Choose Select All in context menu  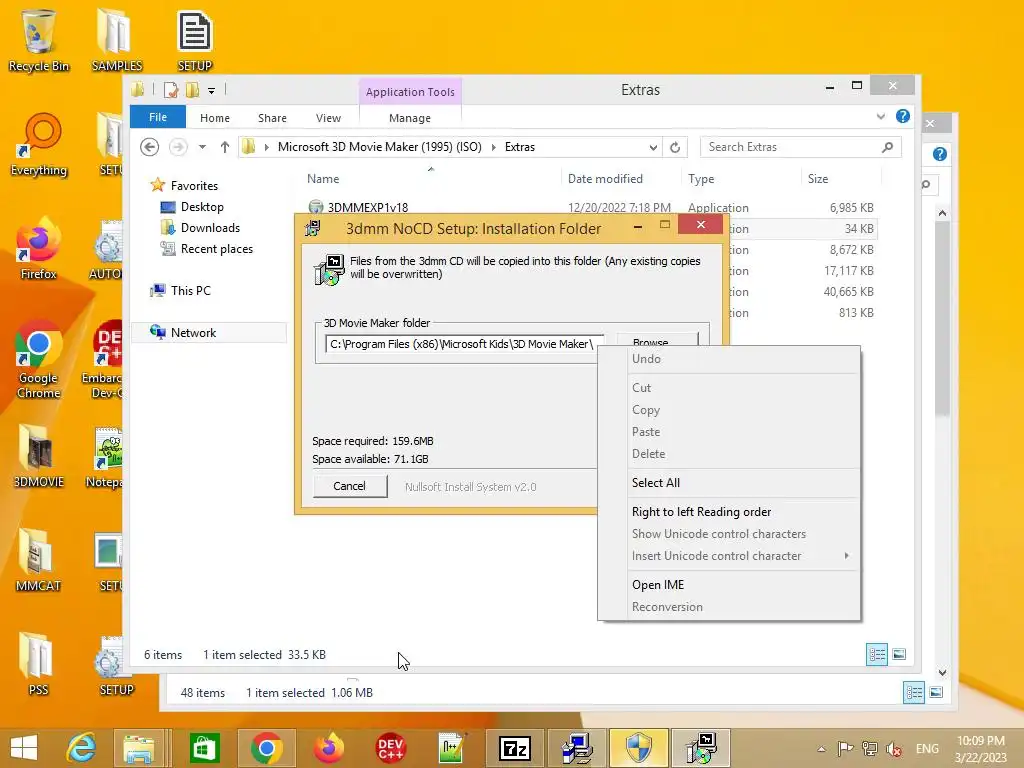point(743,483)
